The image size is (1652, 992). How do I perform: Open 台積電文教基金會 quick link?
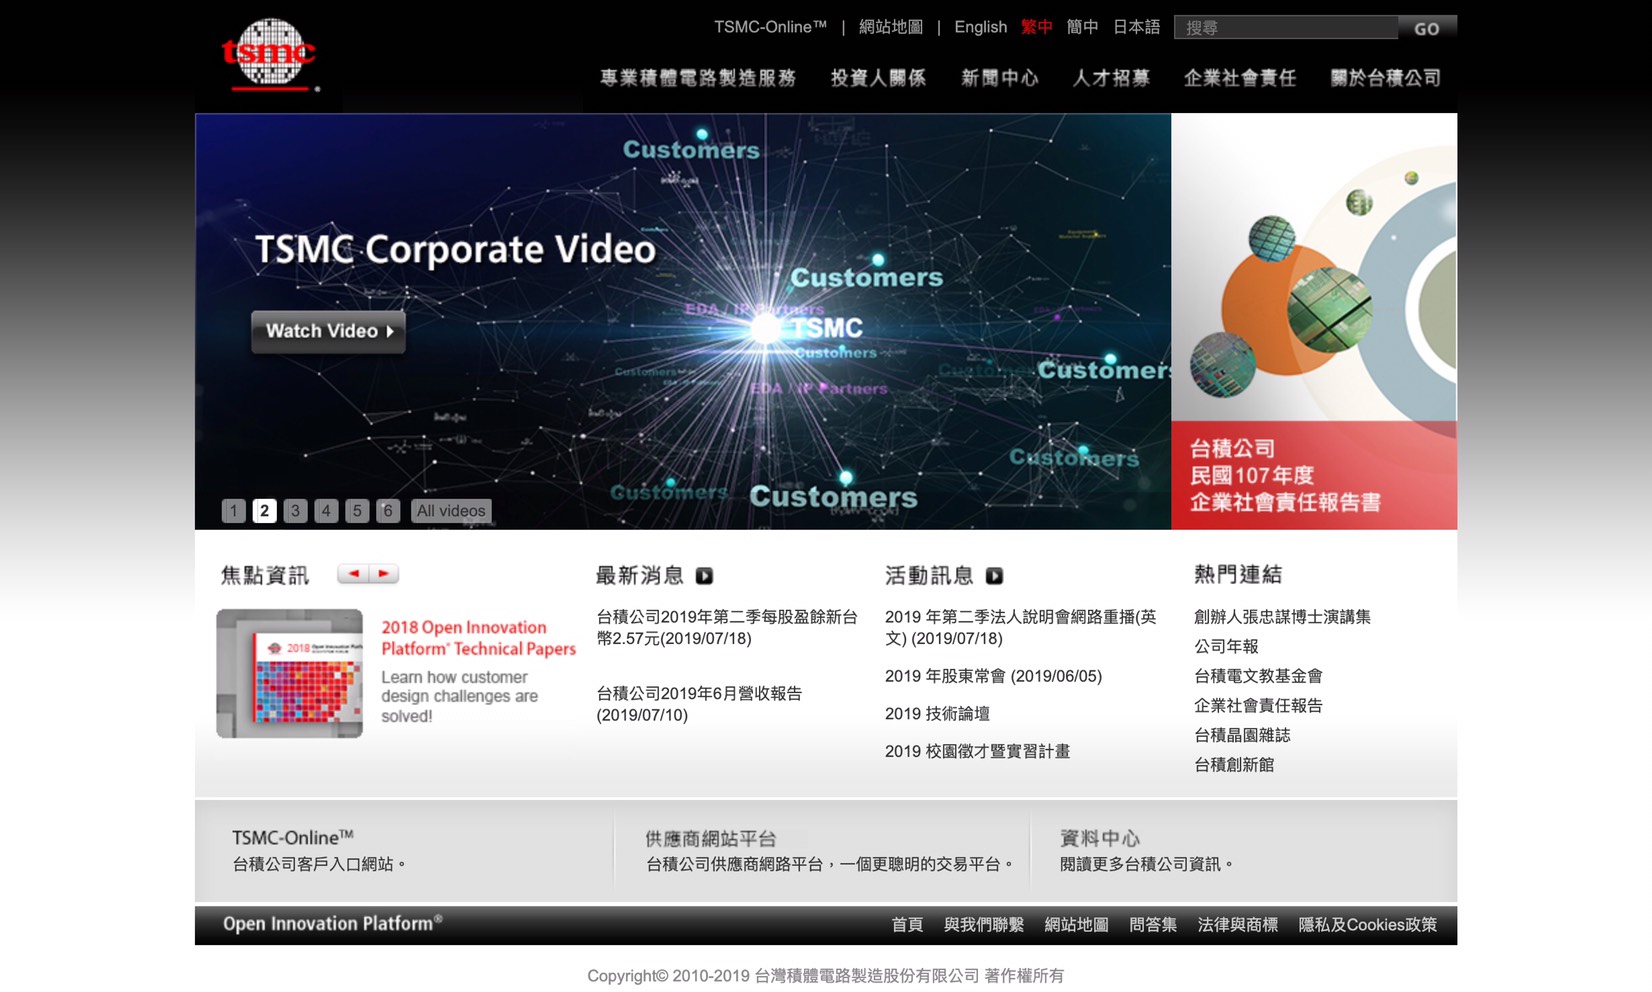(1258, 676)
